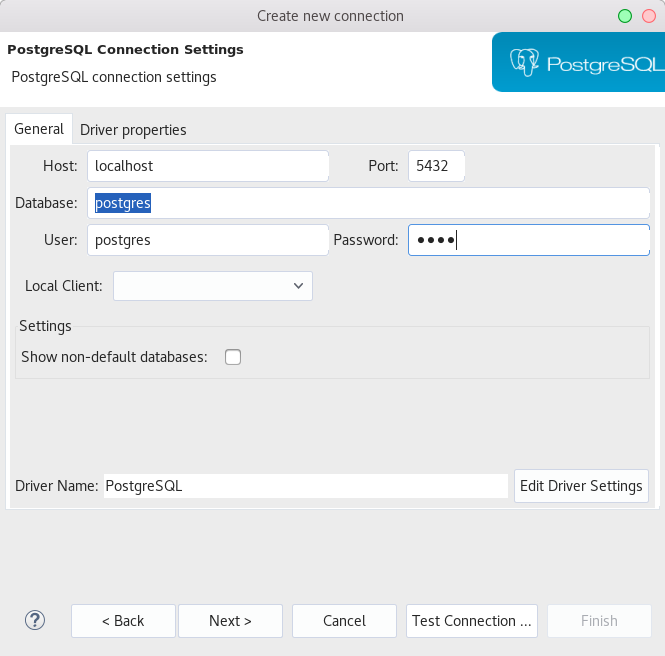Switch to the Driver properties tab
665x656 pixels.
133,129
